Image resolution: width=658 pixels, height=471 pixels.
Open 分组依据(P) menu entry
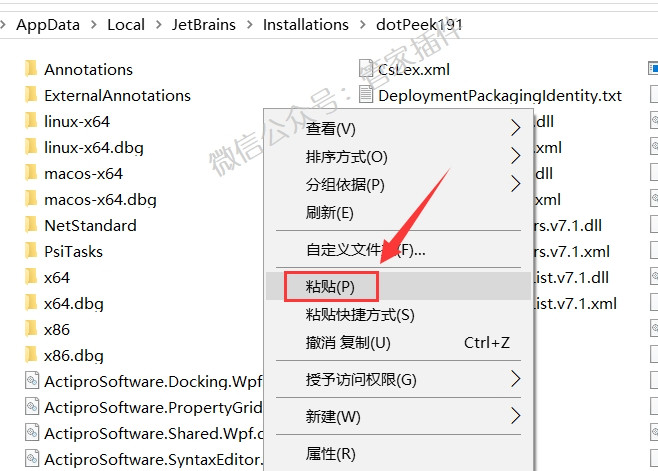(x=399, y=184)
